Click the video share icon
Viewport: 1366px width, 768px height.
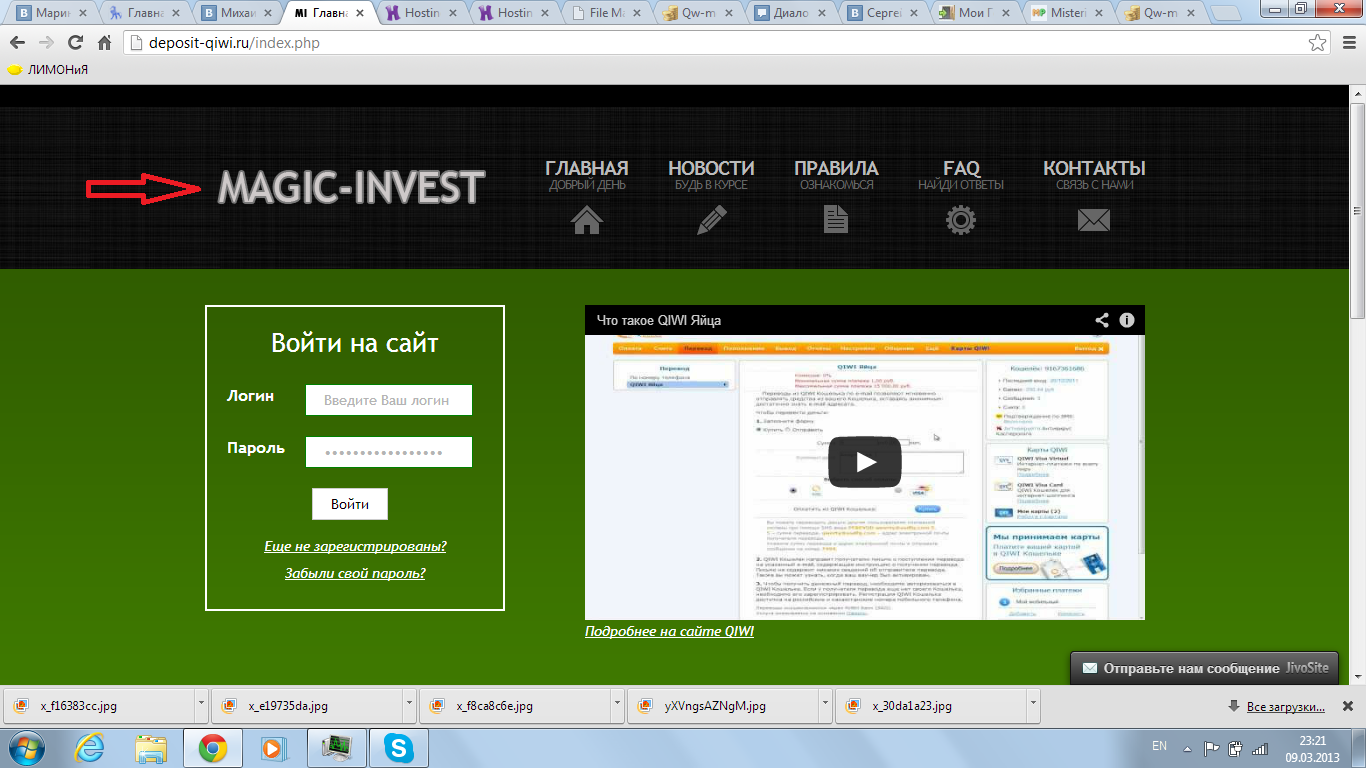point(1101,320)
